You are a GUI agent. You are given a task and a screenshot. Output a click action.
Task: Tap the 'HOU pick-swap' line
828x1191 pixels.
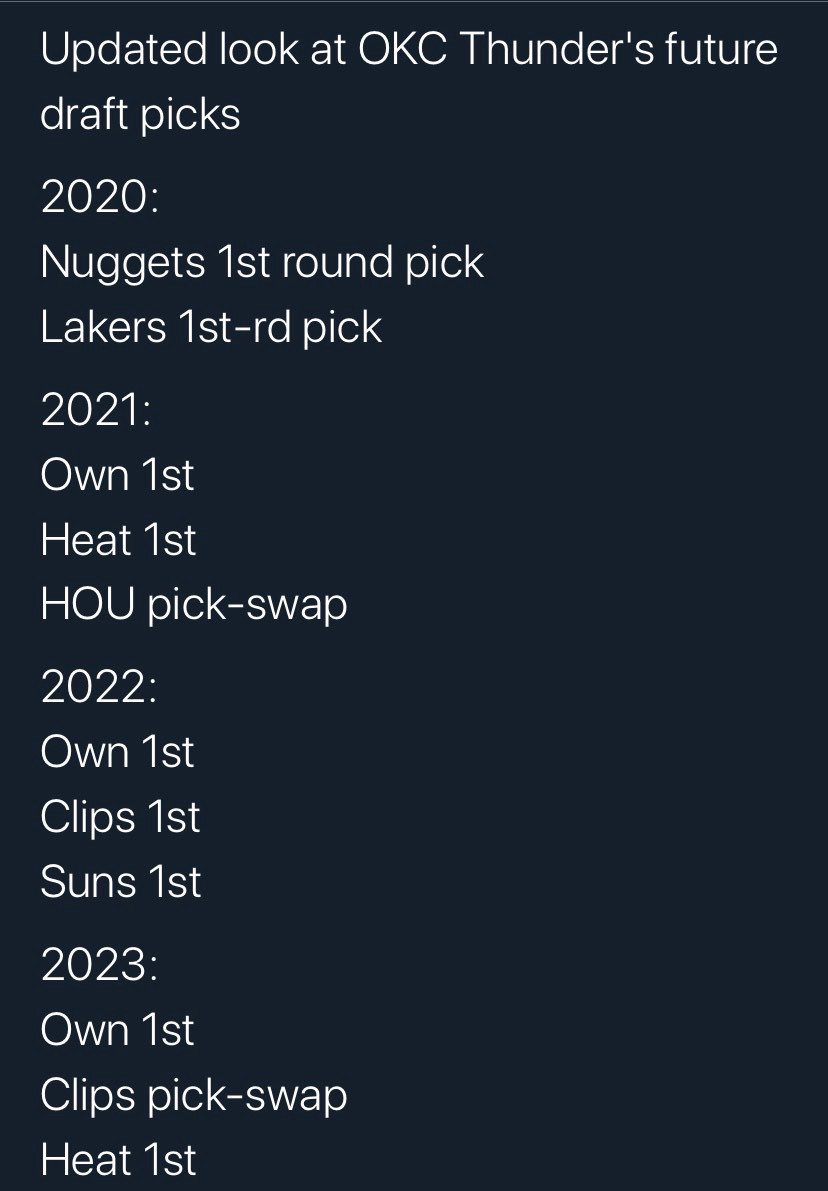pyautogui.click(x=194, y=605)
